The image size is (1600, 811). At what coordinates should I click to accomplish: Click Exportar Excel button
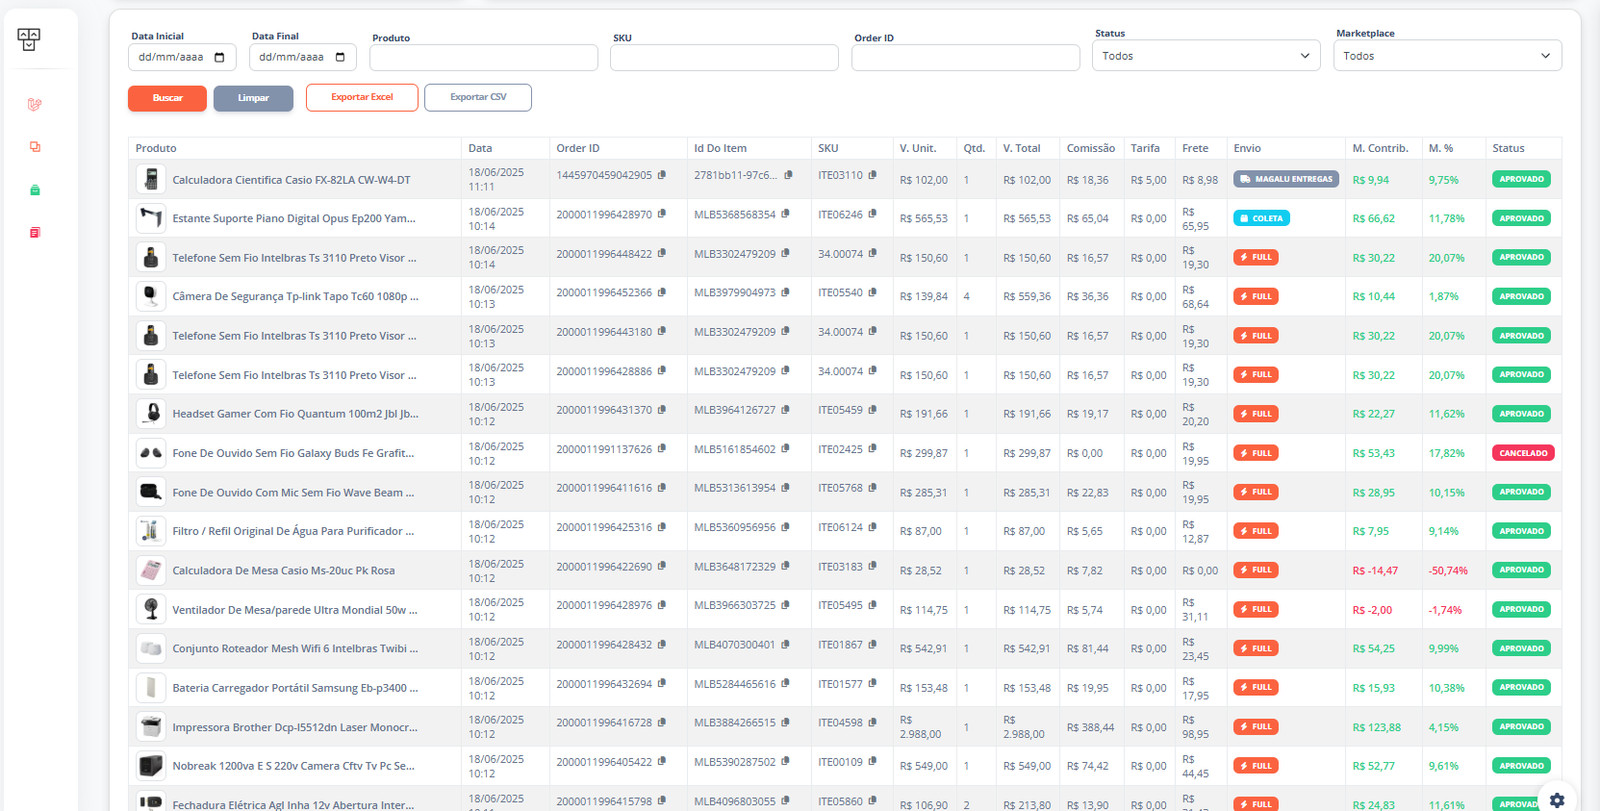[362, 97]
